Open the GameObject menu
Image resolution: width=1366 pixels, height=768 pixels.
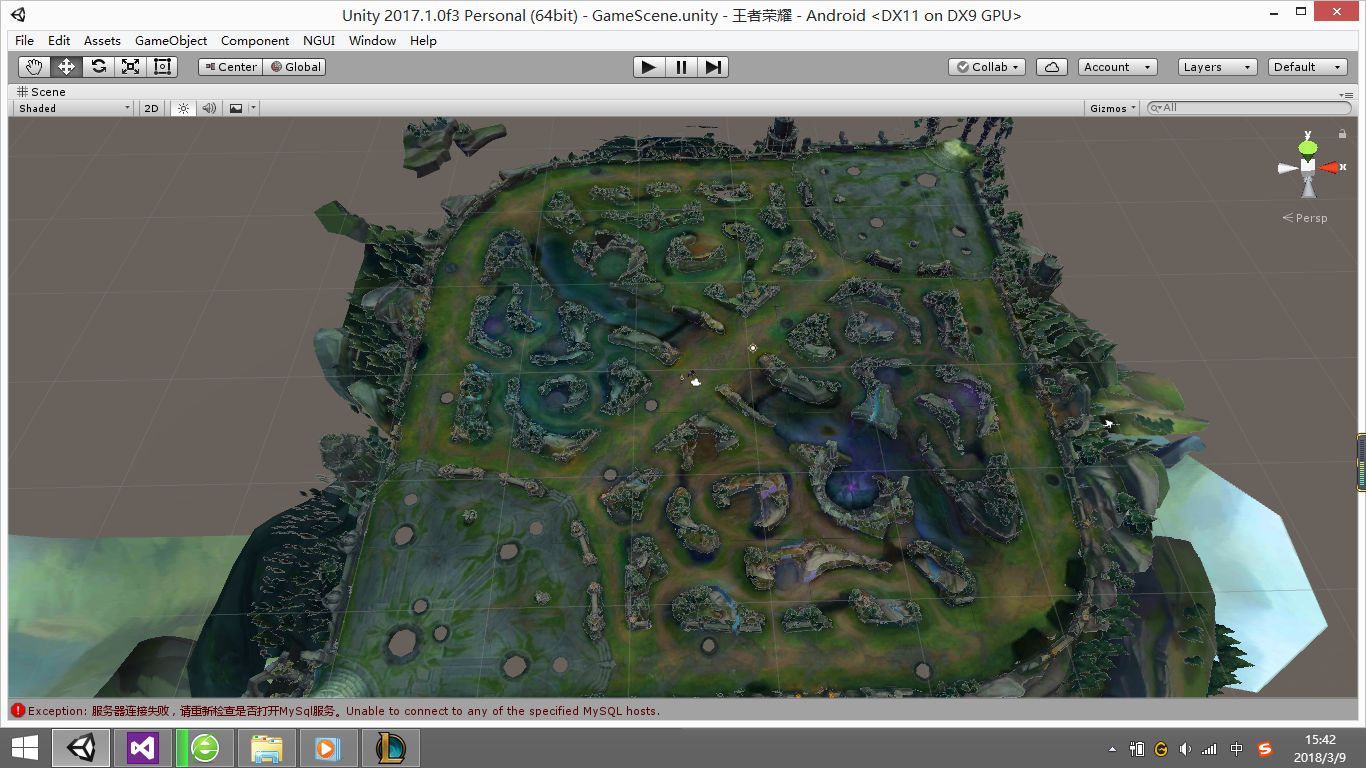[171, 41]
